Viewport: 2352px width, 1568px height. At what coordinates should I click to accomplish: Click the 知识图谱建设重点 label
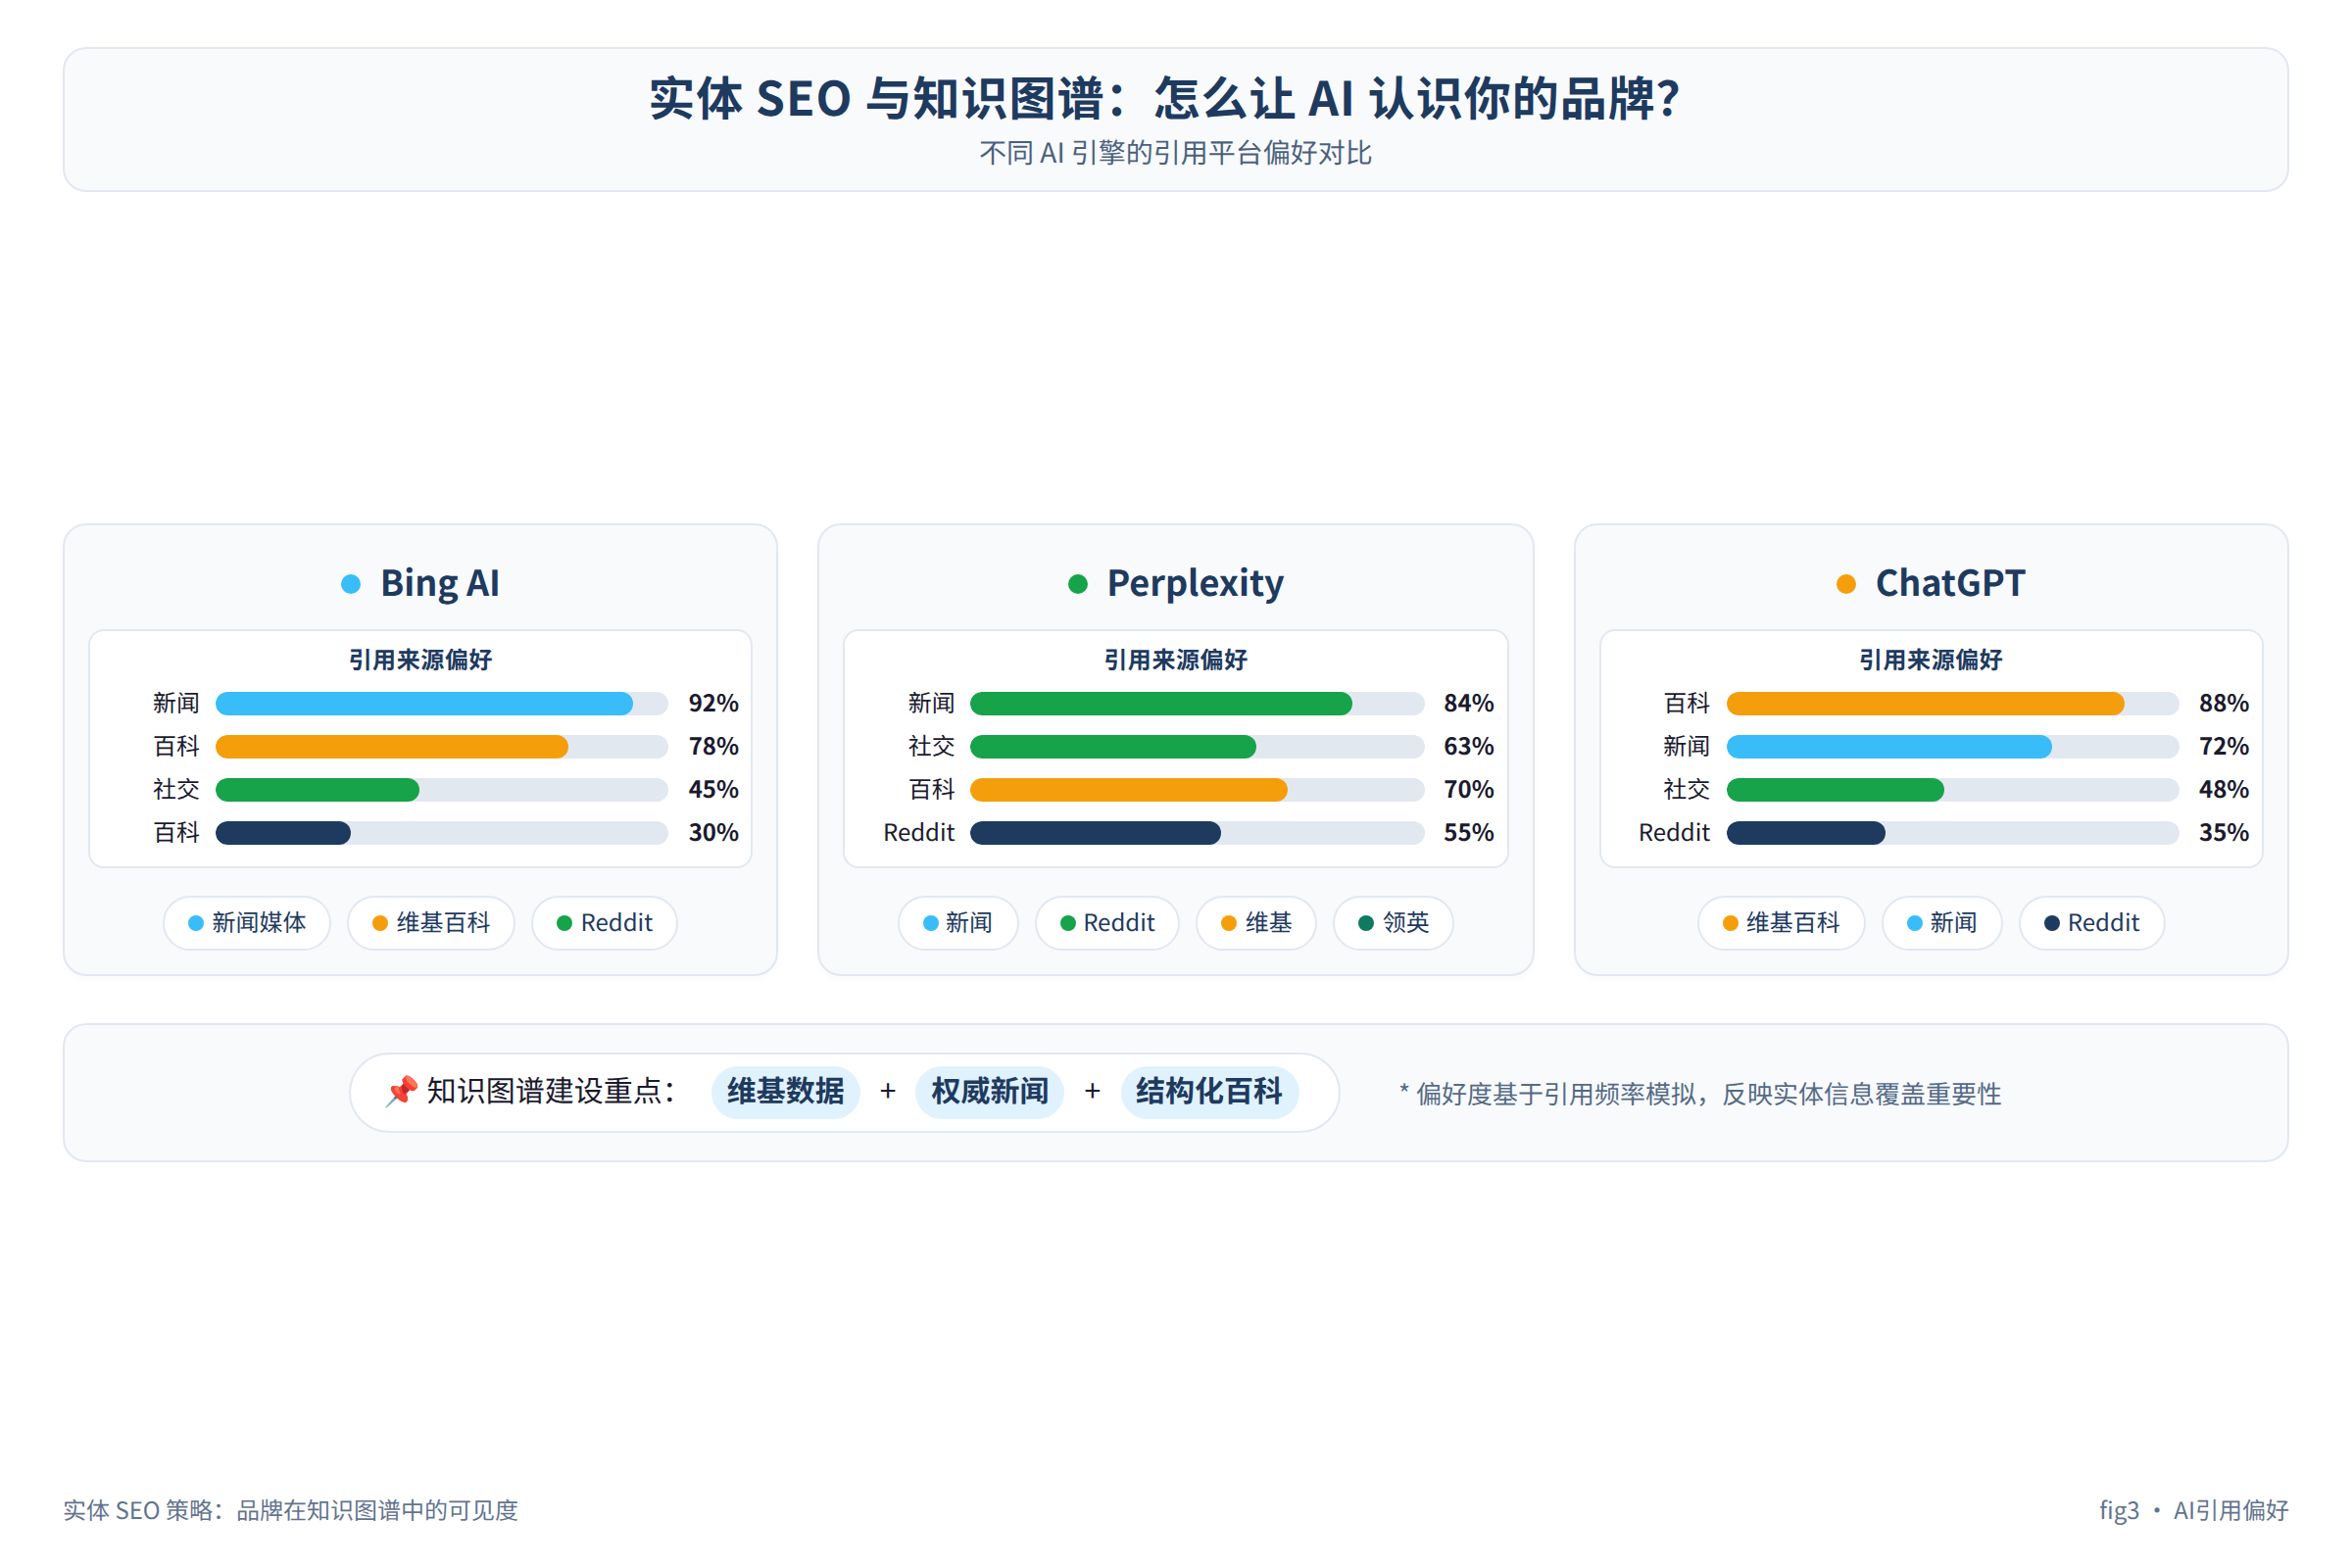pyautogui.click(x=552, y=1091)
